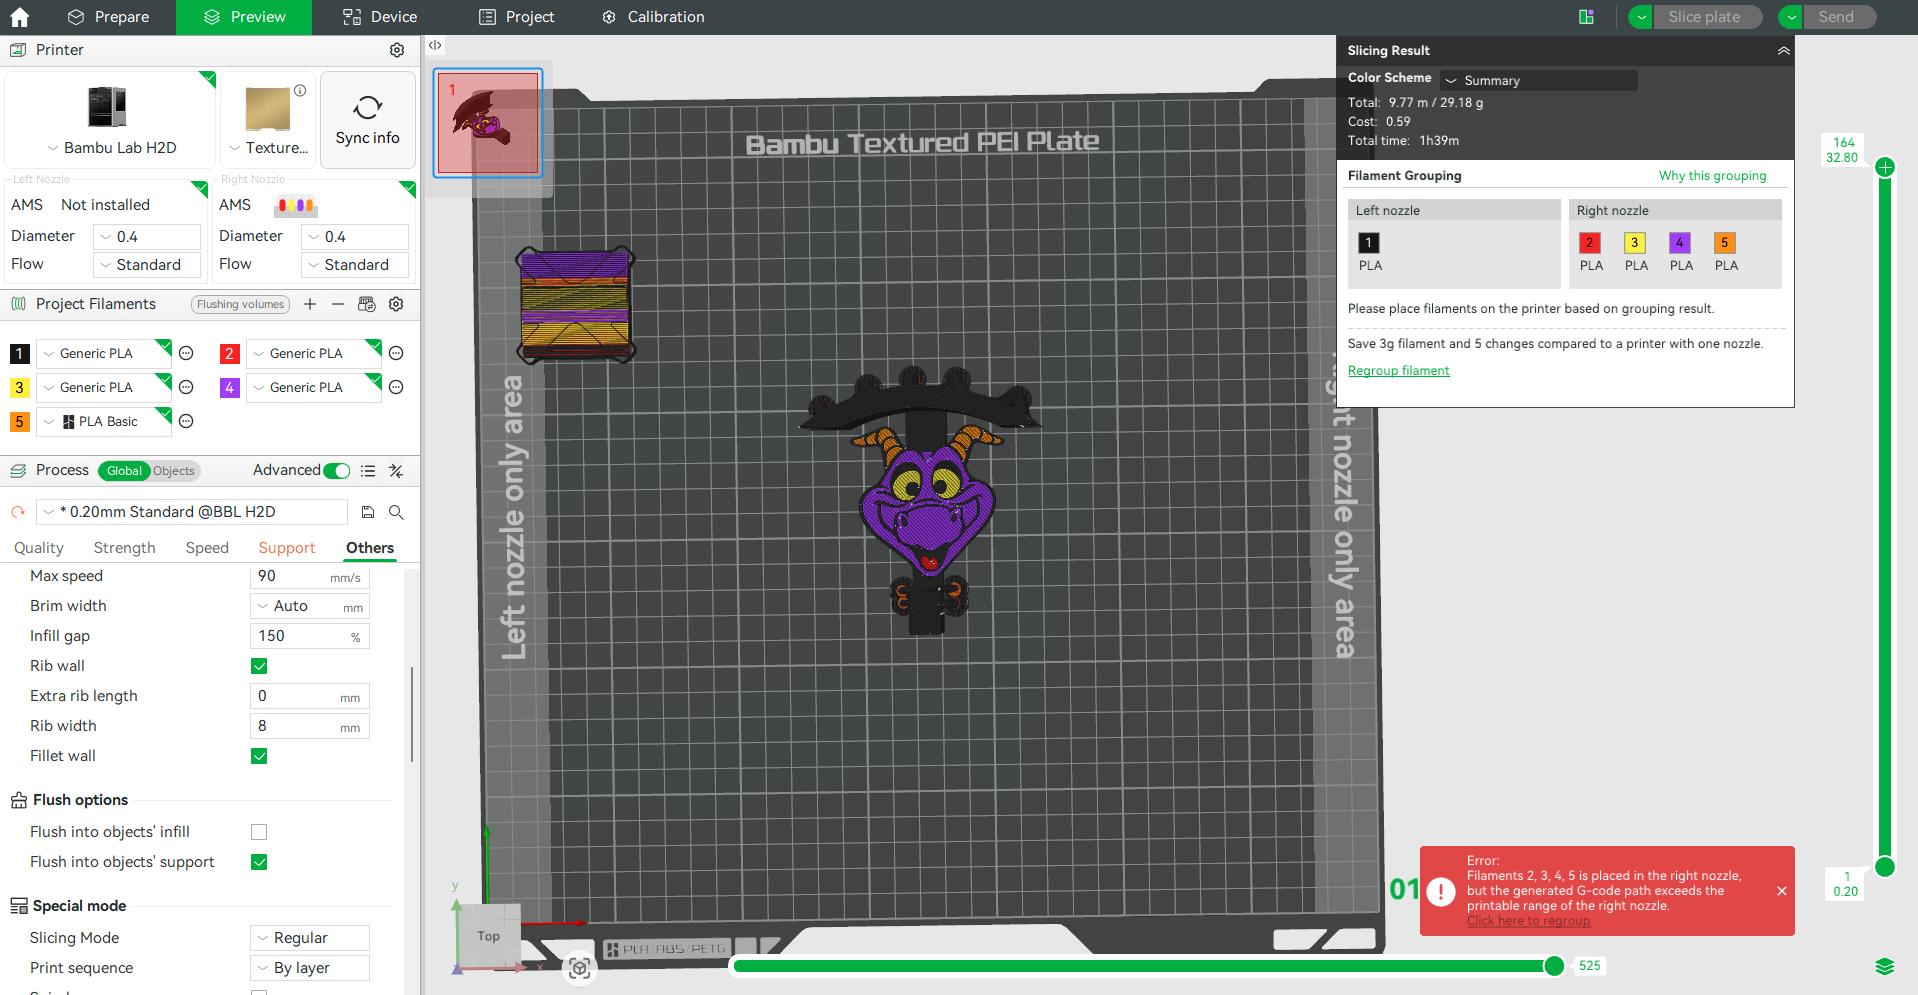
Task: Open filament 2 options icon
Action: tap(396, 353)
